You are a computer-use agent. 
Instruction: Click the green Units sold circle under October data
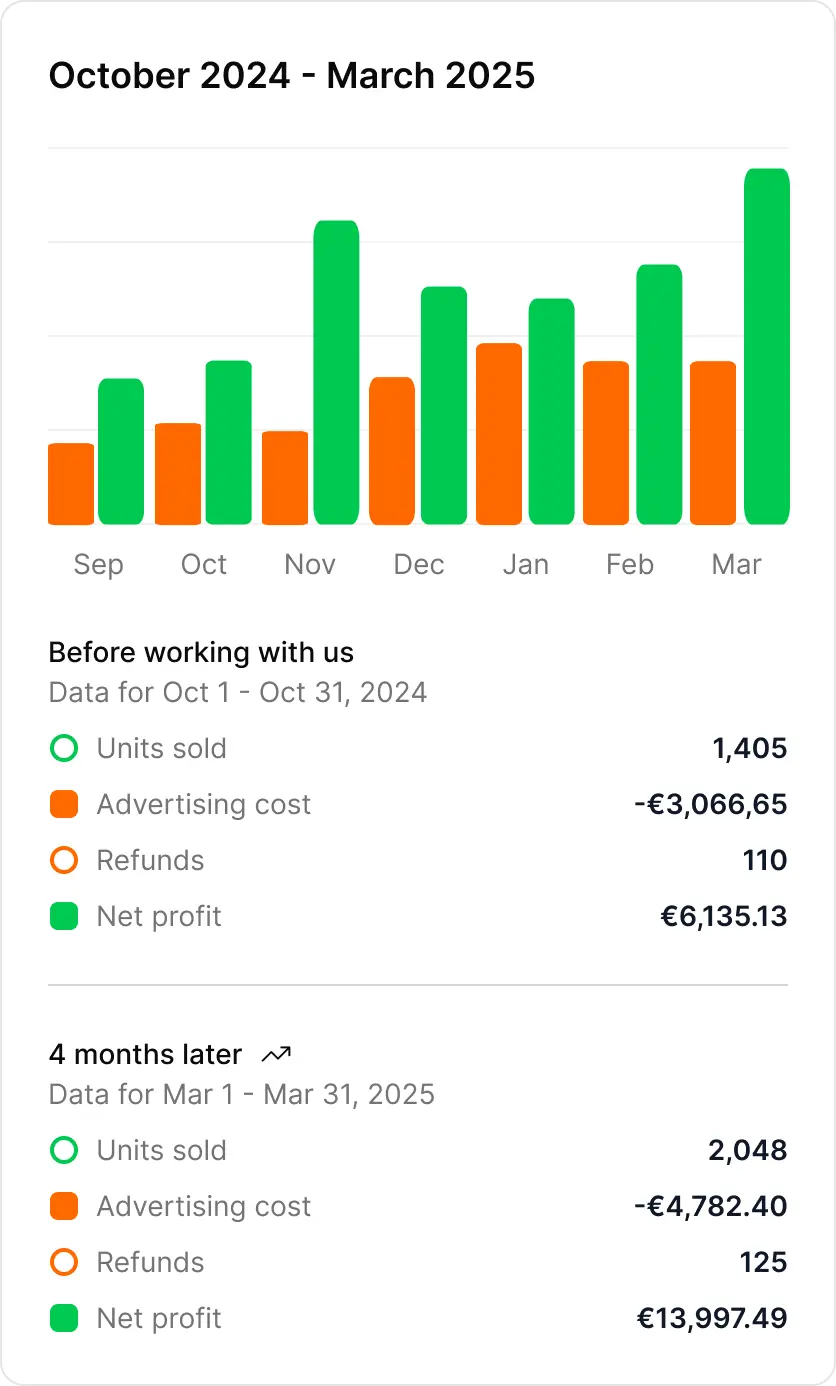pyautogui.click(x=64, y=748)
